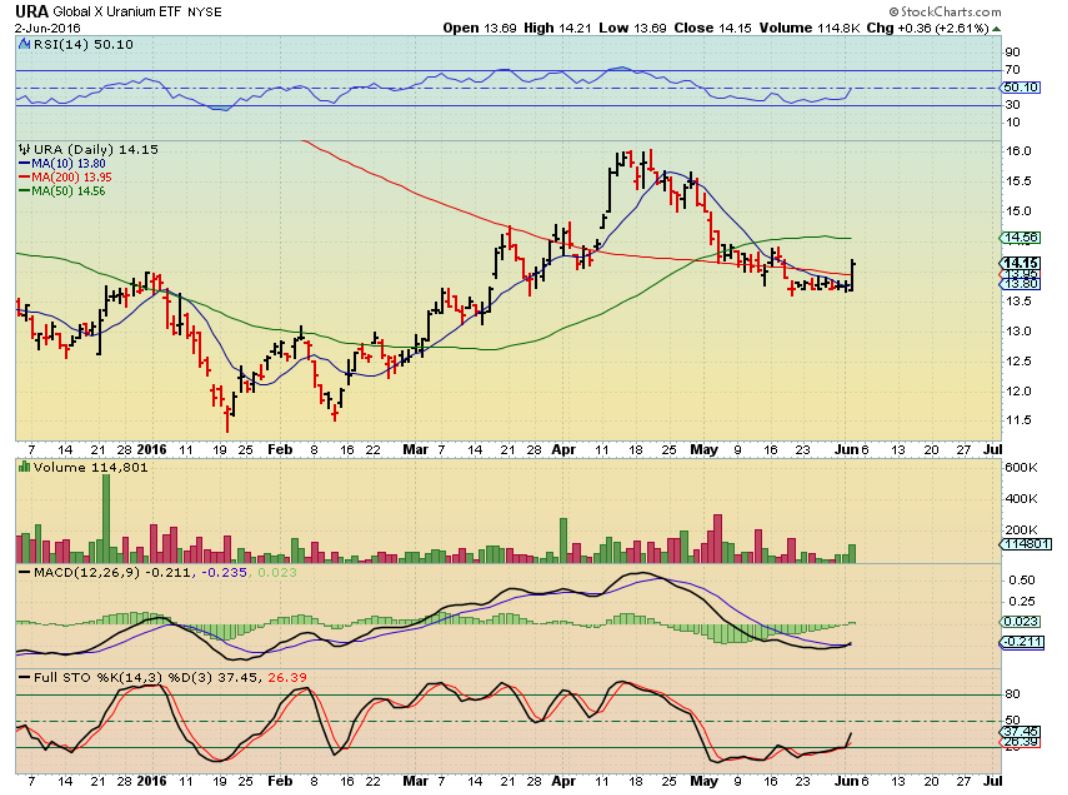The height and width of the screenshot is (795, 1068).
Task: Click the black line marker before MACD(12,26,9)
Action: (x=25, y=572)
